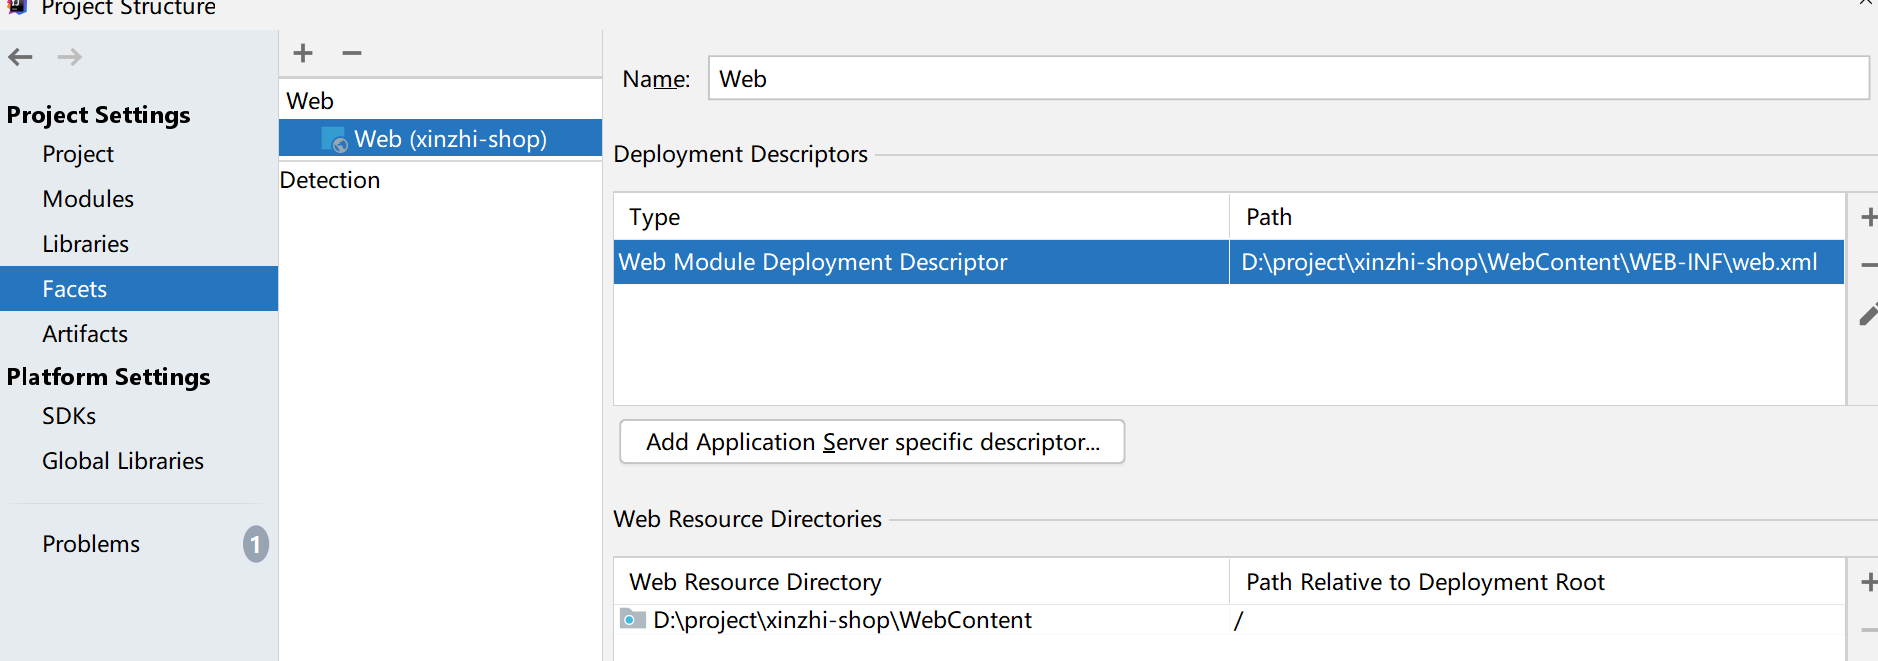Click the WebContent folder icon
The image size is (1878, 661).
click(633, 619)
